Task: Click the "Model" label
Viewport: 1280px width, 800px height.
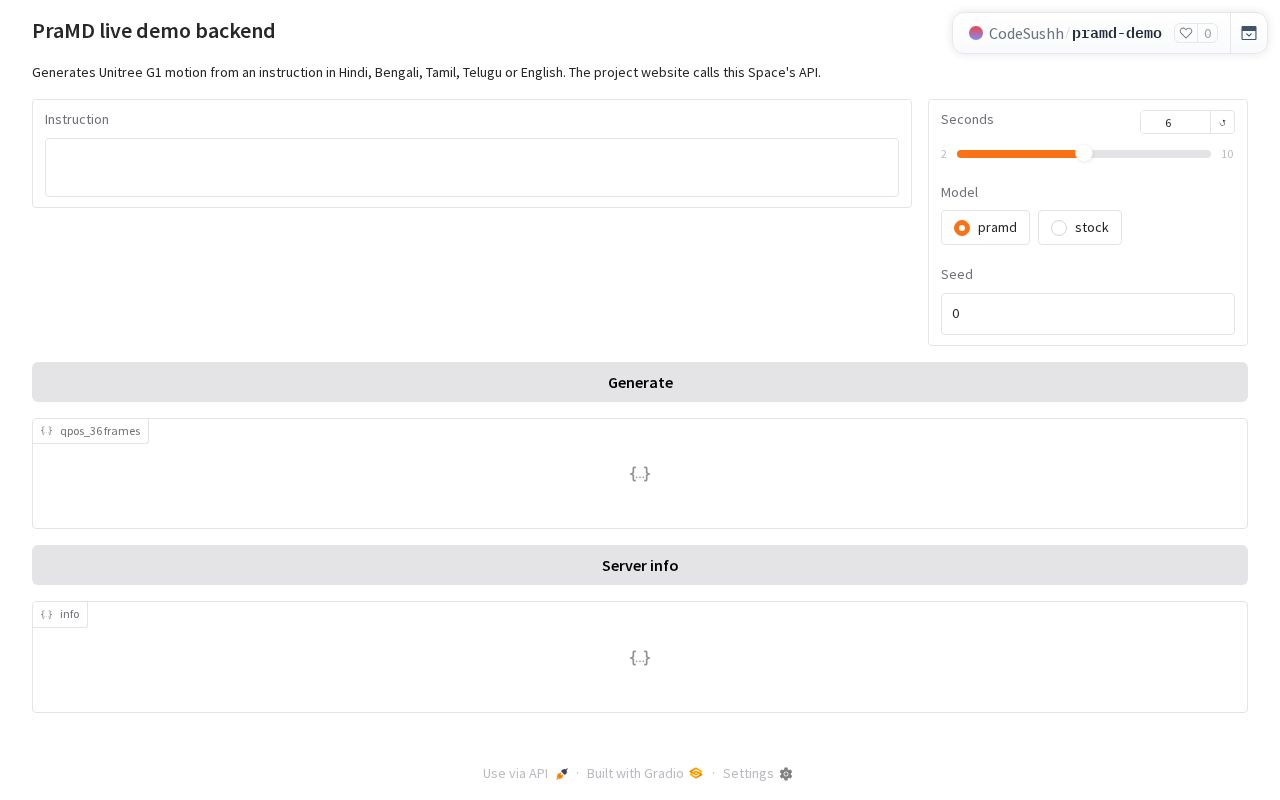Action: pyautogui.click(x=960, y=192)
